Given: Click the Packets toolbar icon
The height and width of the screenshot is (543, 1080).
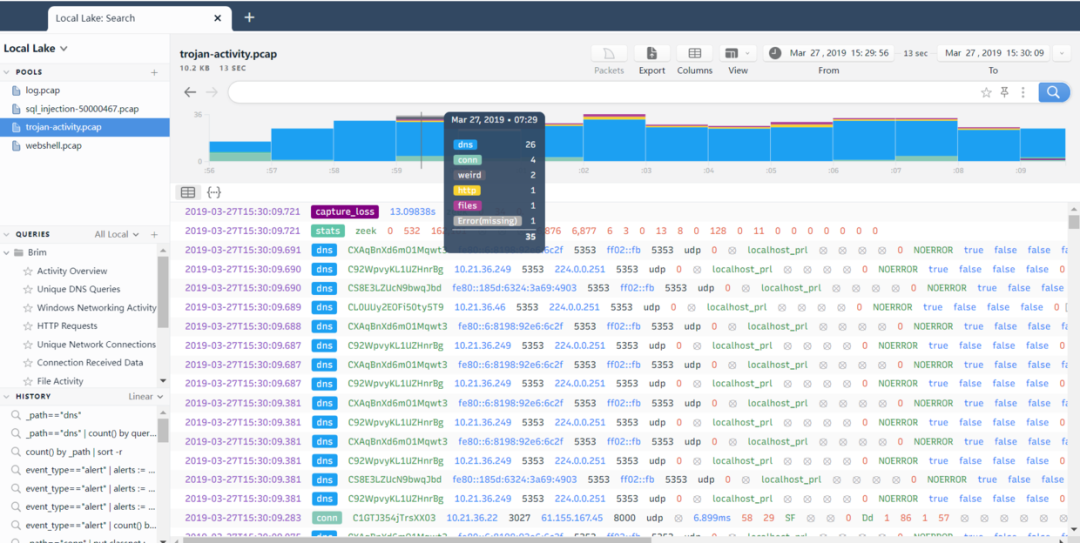Looking at the screenshot, I should click(x=609, y=54).
